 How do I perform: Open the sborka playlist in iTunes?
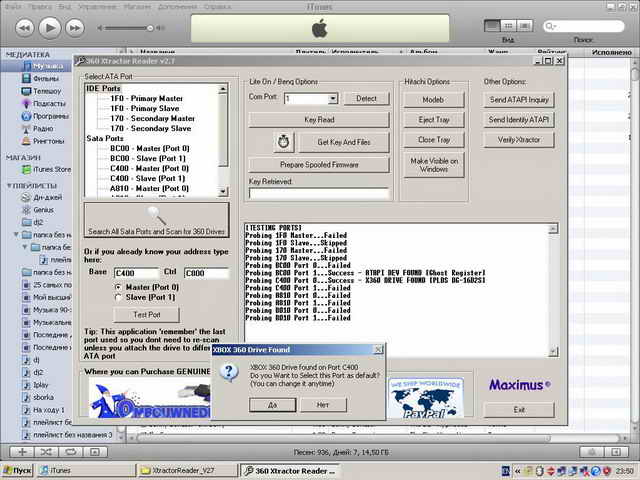(x=38, y=397)
